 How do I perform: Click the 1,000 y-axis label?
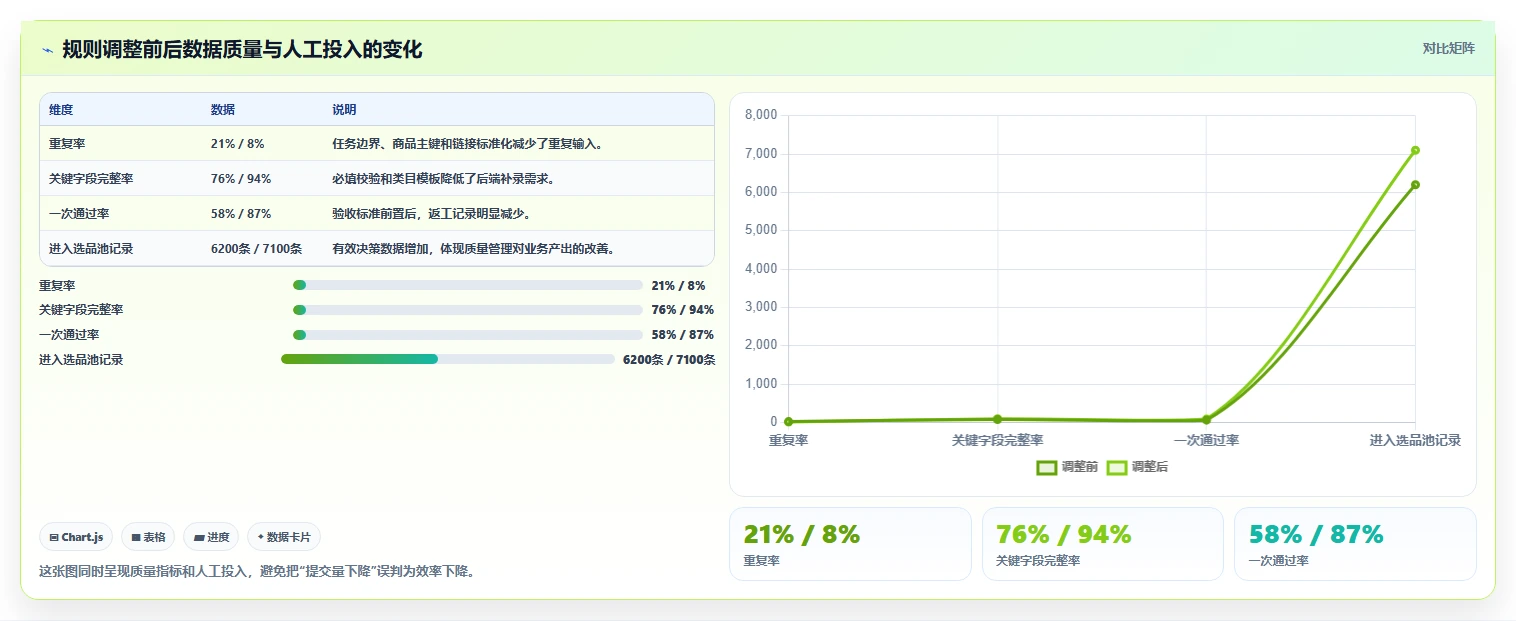pyautogui.click(x=761, y=384)
